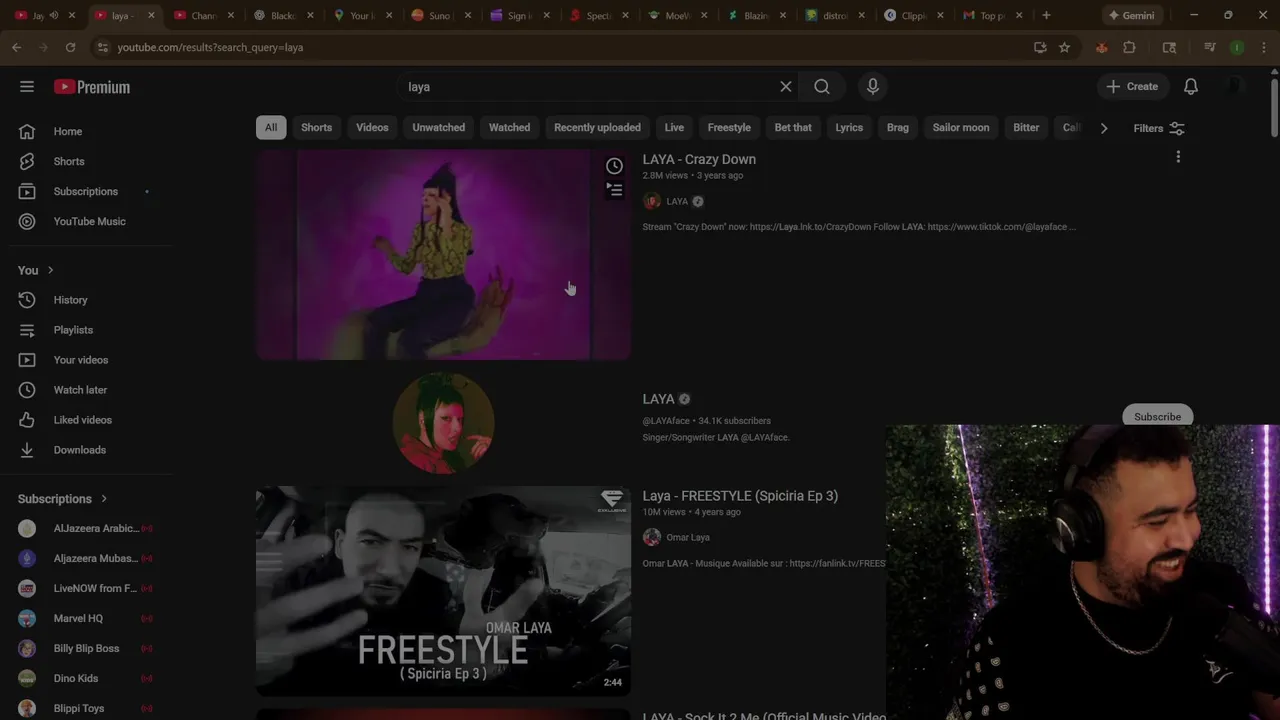Image resolution: width=1280 pixels, height=720 pixels.
Task: Open the LAYA channel under Crazy Down
Action: (x=677, y=201)
